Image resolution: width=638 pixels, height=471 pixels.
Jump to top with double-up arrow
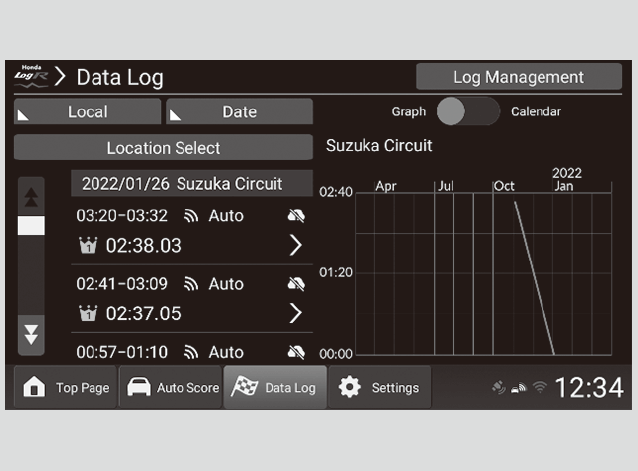point(32,197)
